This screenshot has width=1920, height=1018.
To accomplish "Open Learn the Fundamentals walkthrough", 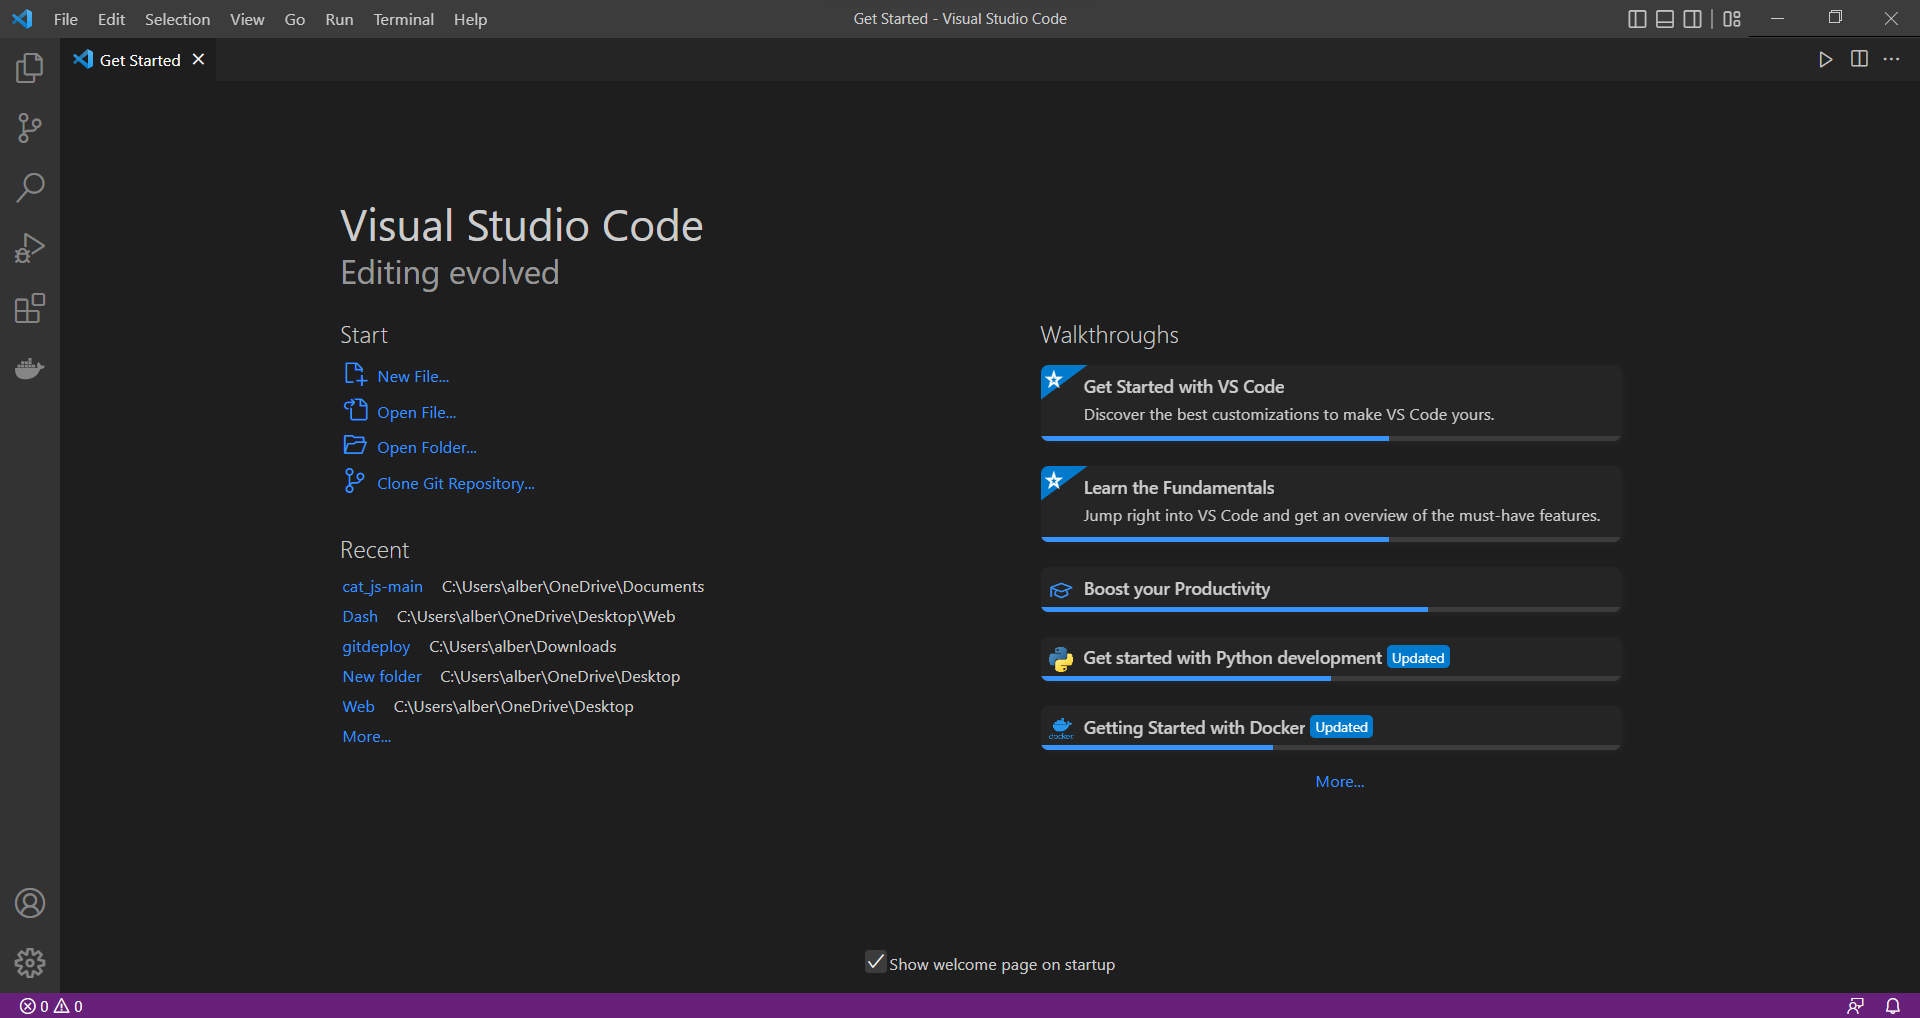I will [x=1331, y=503].
